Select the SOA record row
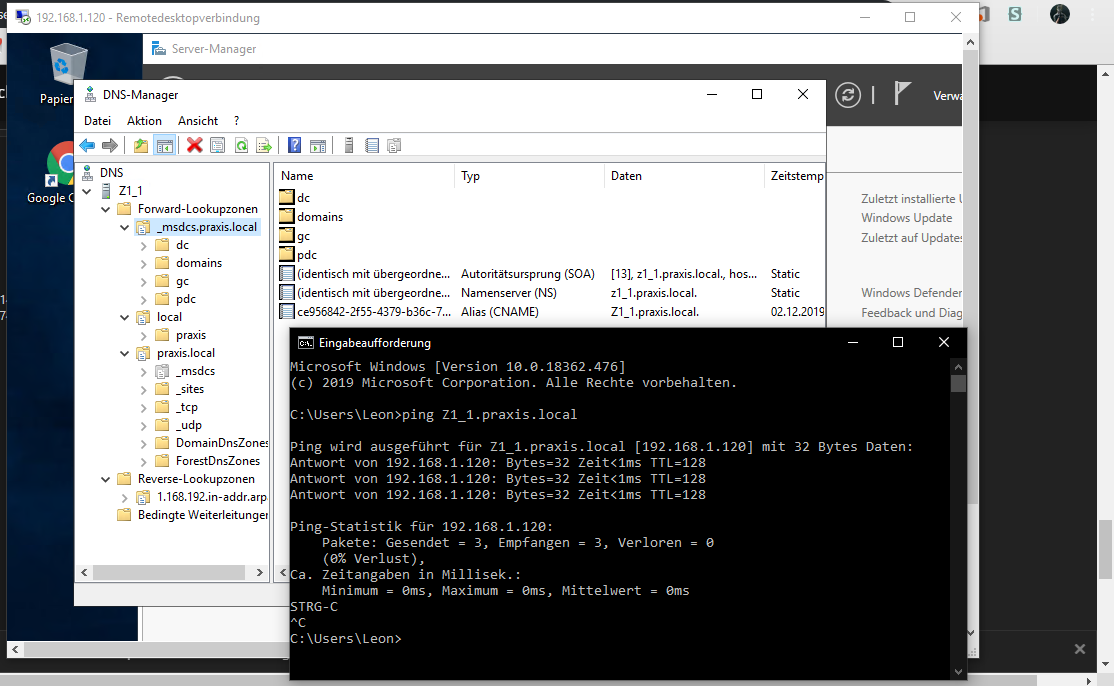Image resolution: width=1114 pixels, height=686 pixels. pos(551,273)
